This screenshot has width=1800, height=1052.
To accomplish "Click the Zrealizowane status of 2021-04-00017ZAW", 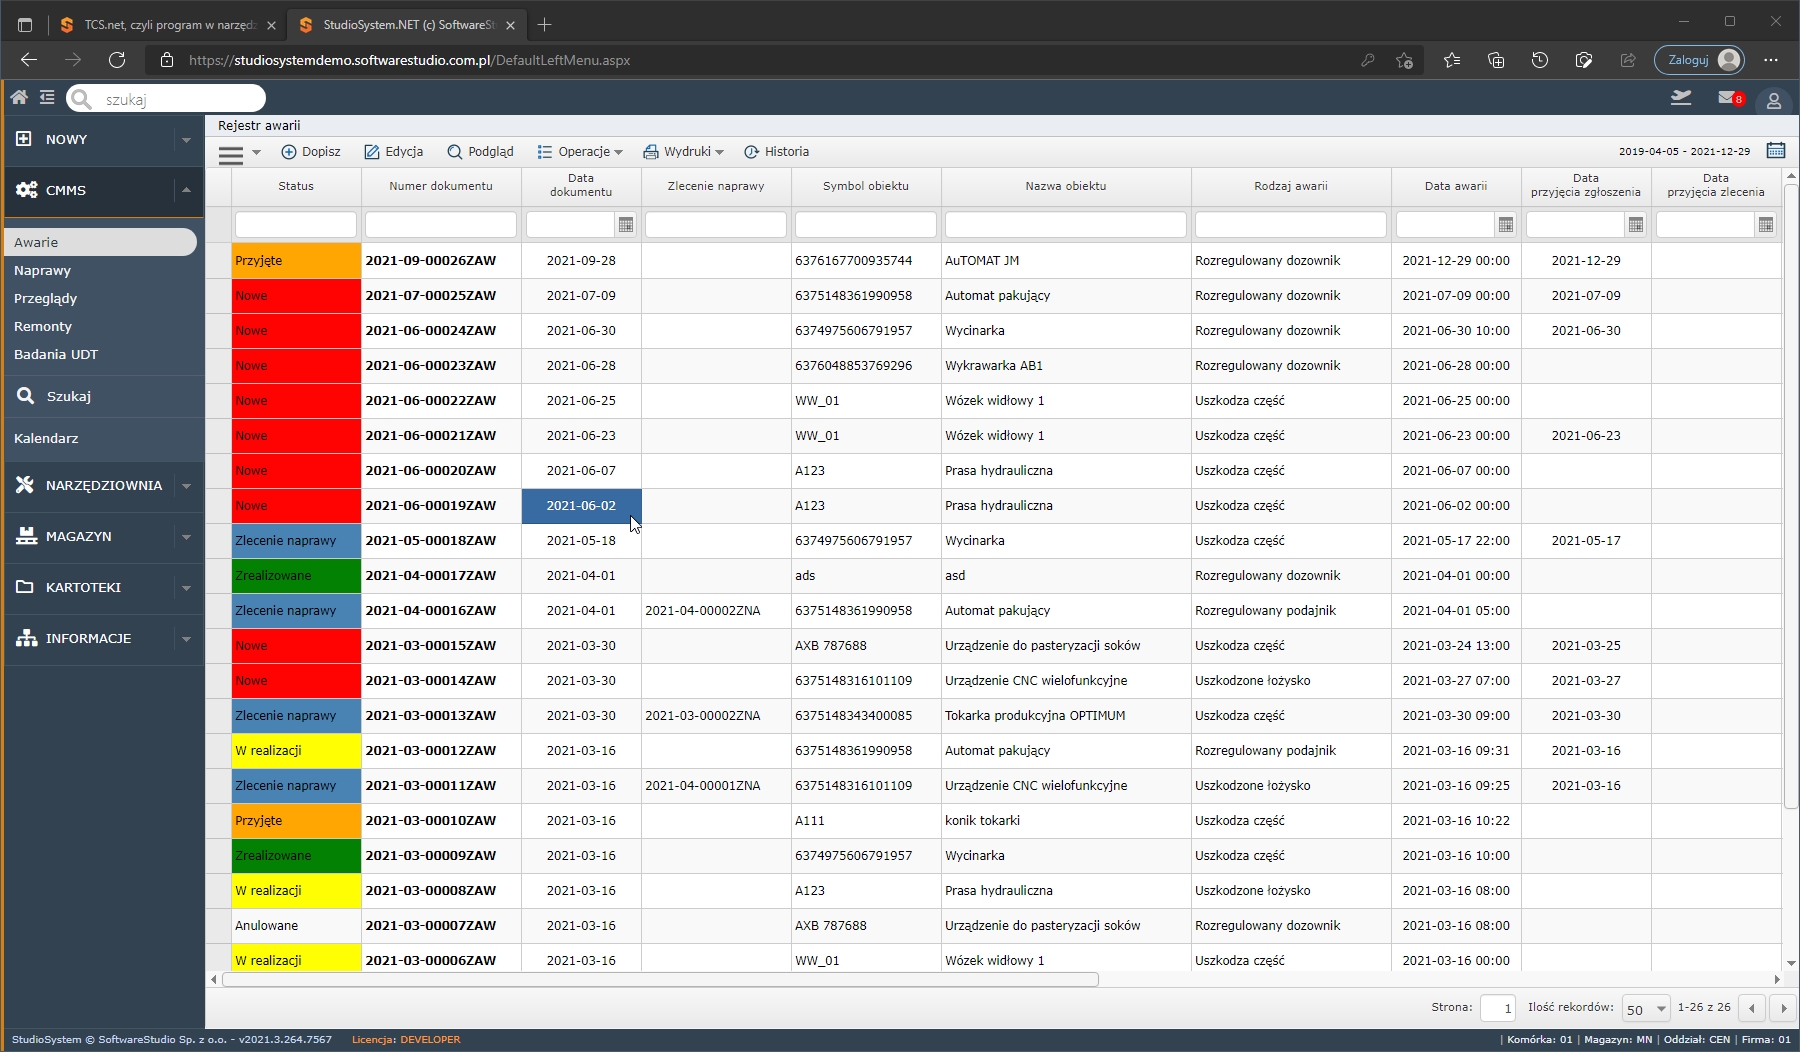I will (x=296, y=575).
